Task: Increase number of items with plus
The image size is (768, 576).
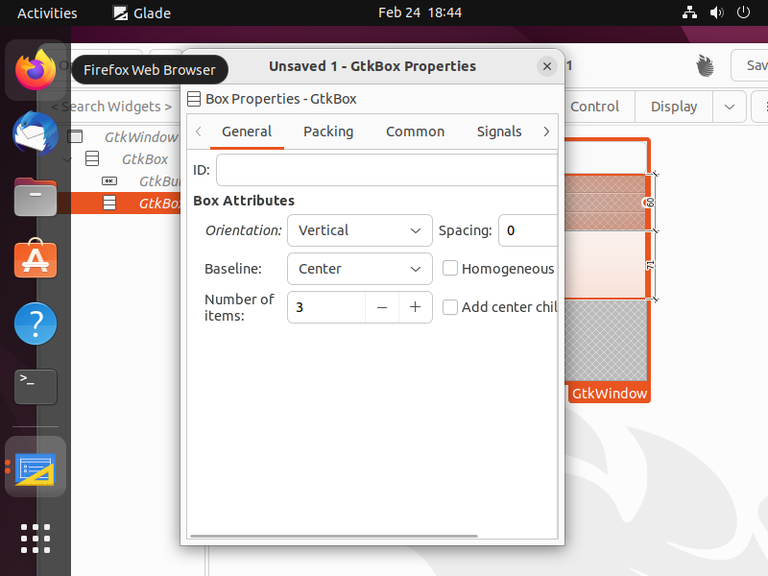Action: tap(415, 307)
